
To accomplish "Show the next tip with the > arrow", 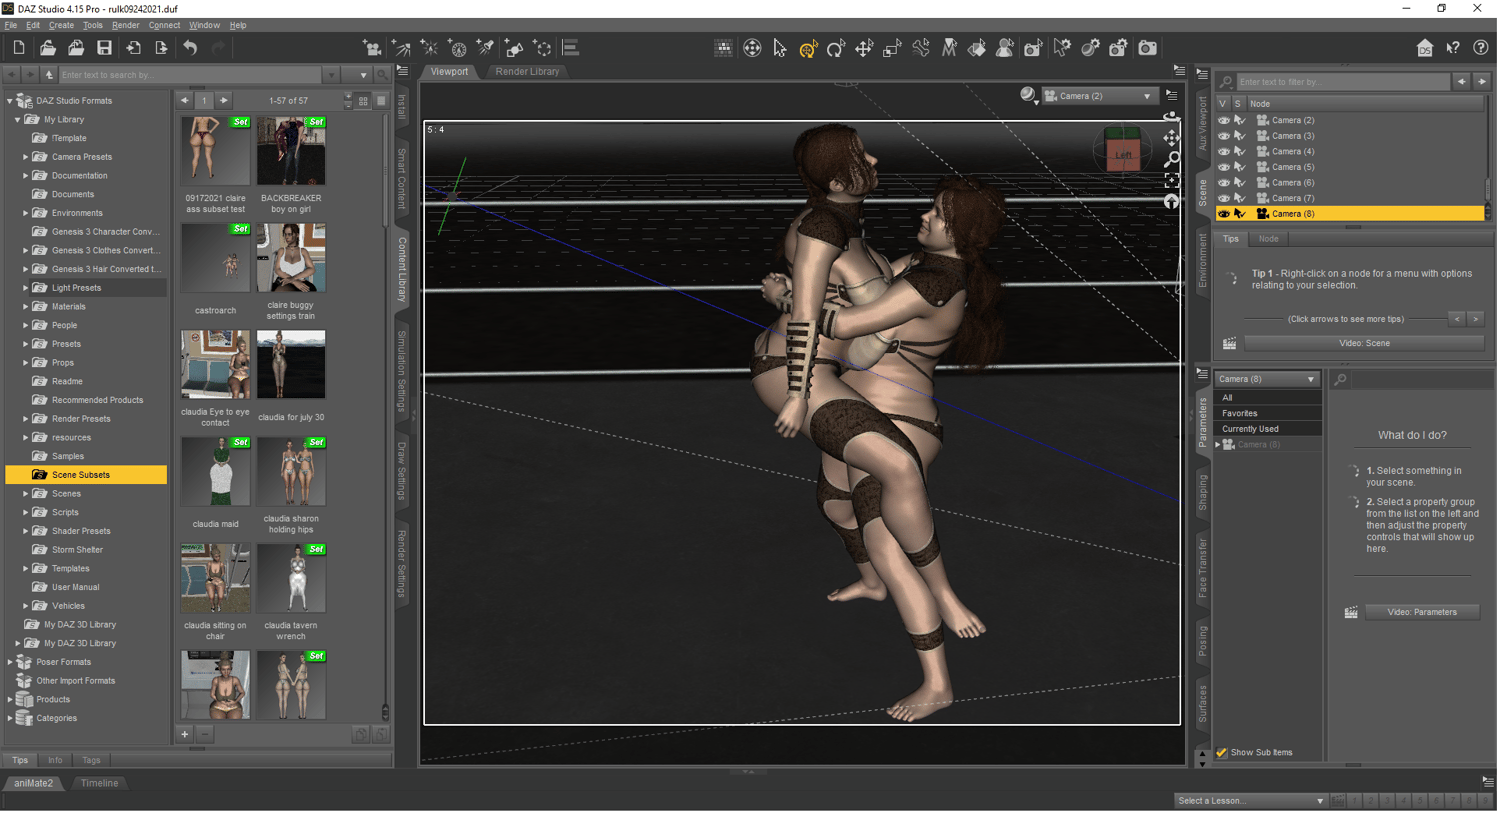I will point(1475,319).
